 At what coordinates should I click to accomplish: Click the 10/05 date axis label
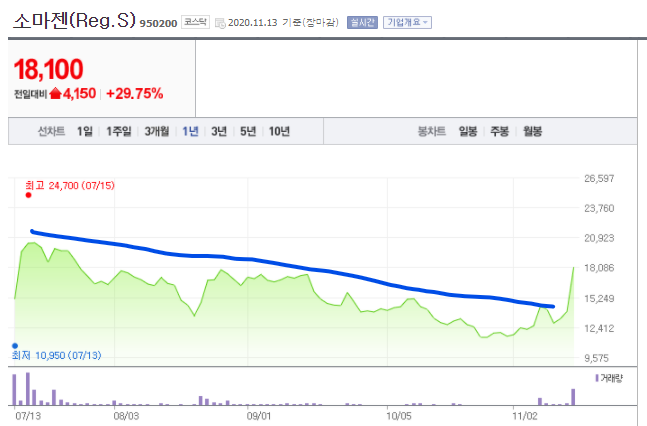click(x=399, y=416)
